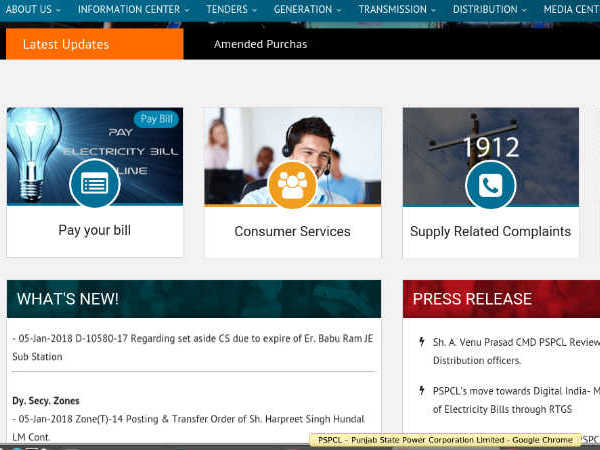Click the PSPCL Google Chrome tooltip

pyautogui.click(x=445, y=440)
